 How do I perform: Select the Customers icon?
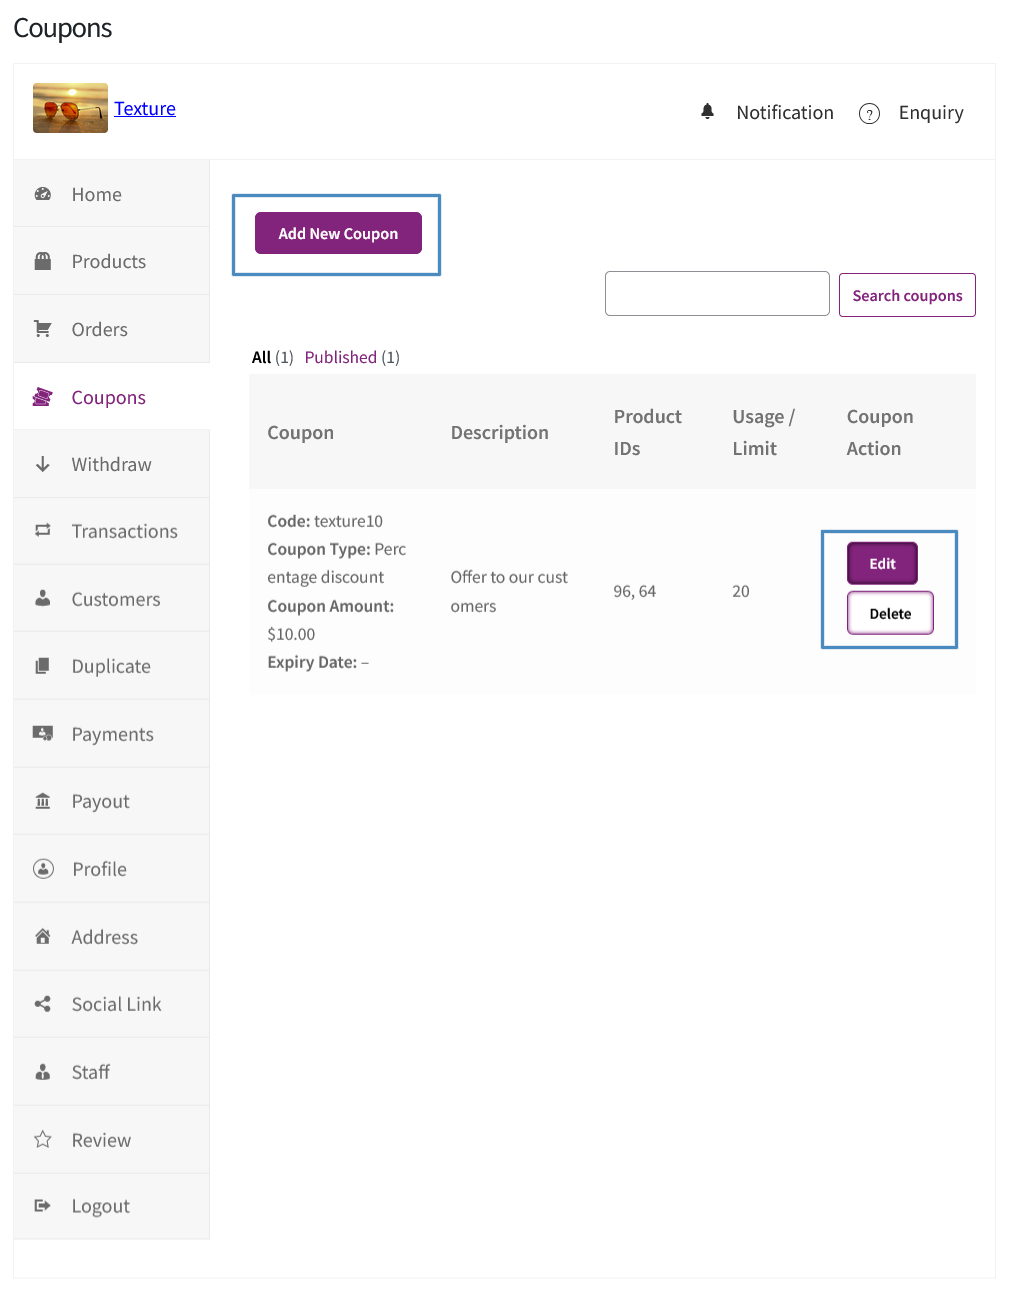coord(43,598)
